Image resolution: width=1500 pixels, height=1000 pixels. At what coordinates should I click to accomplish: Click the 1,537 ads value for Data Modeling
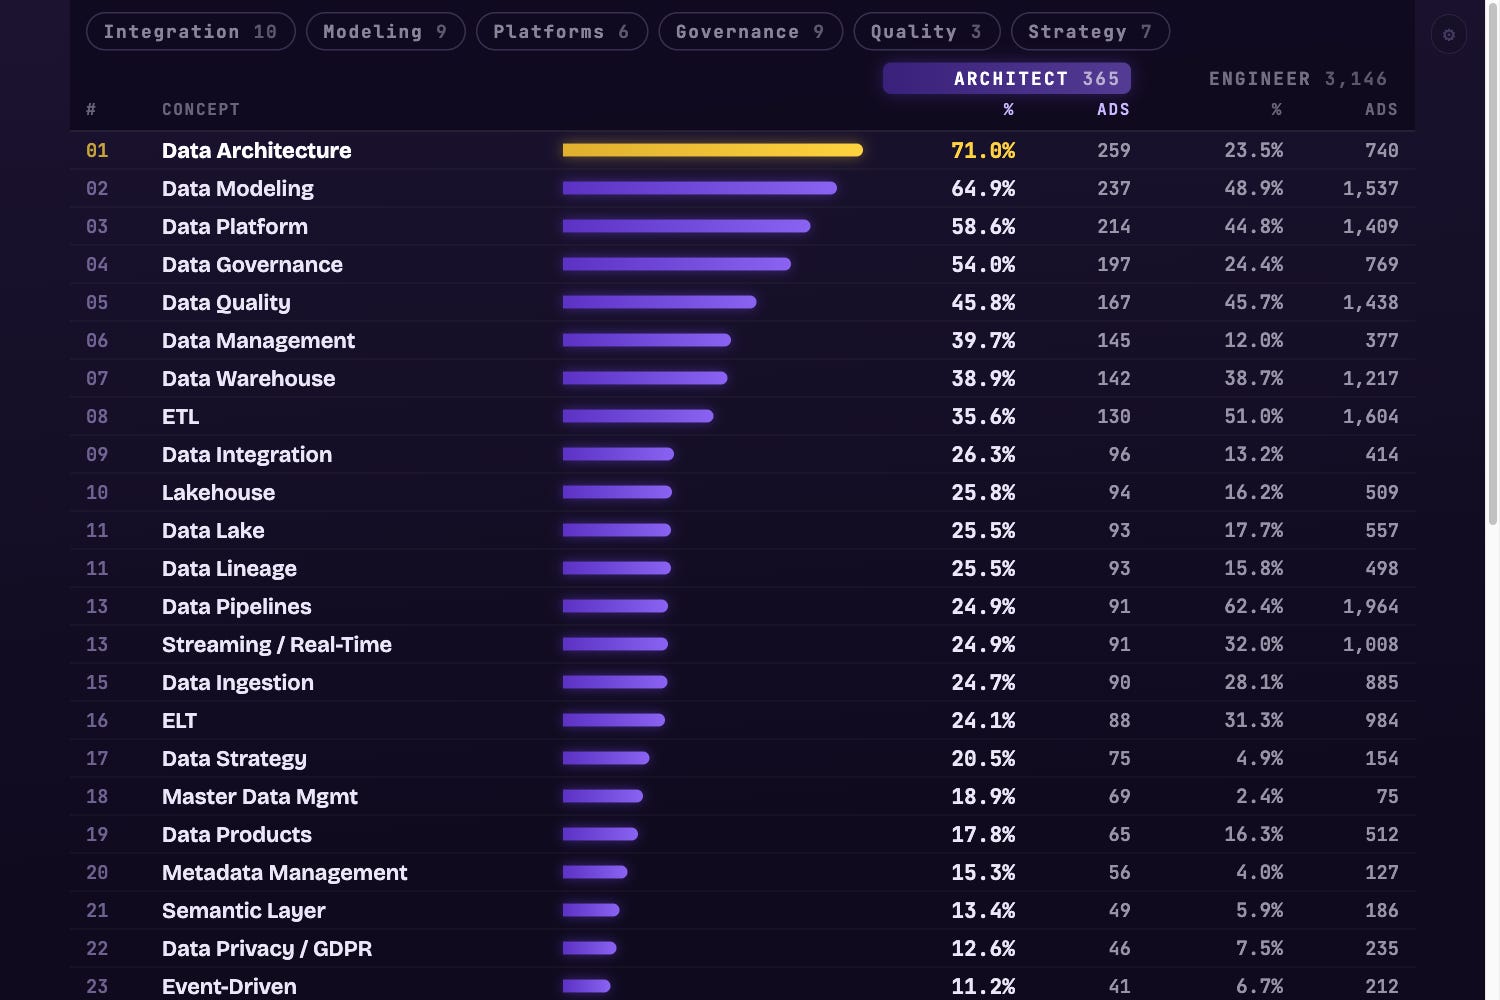(x=1370, y=188)
